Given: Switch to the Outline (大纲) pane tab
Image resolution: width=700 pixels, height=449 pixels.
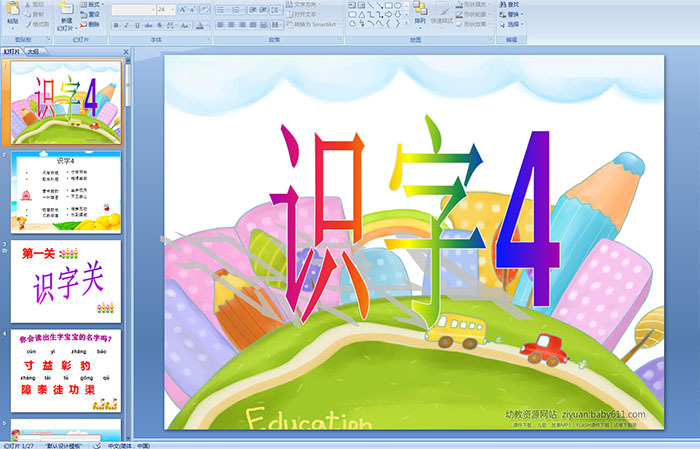Looking at the screenshot, I should (33, 52).
